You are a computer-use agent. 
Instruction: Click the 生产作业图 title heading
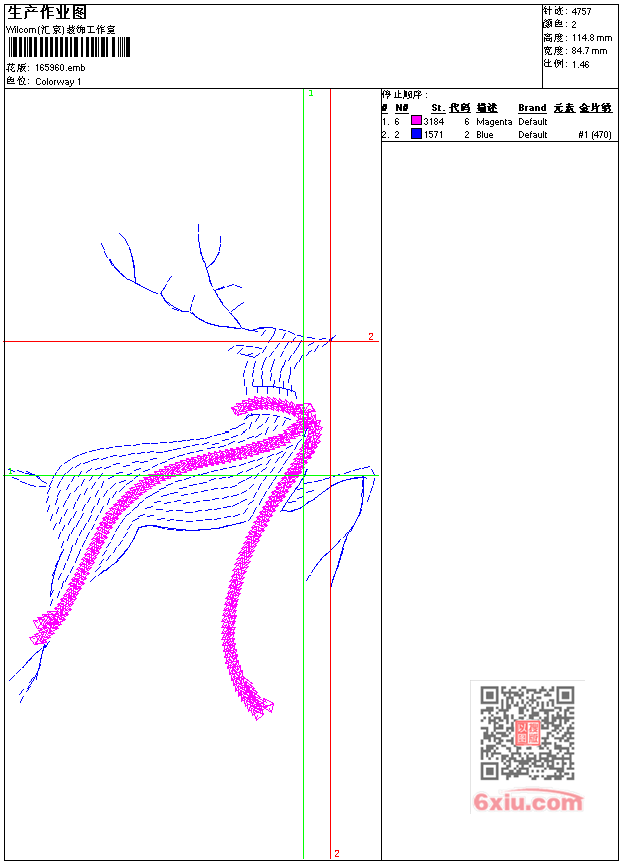[47, 13]
